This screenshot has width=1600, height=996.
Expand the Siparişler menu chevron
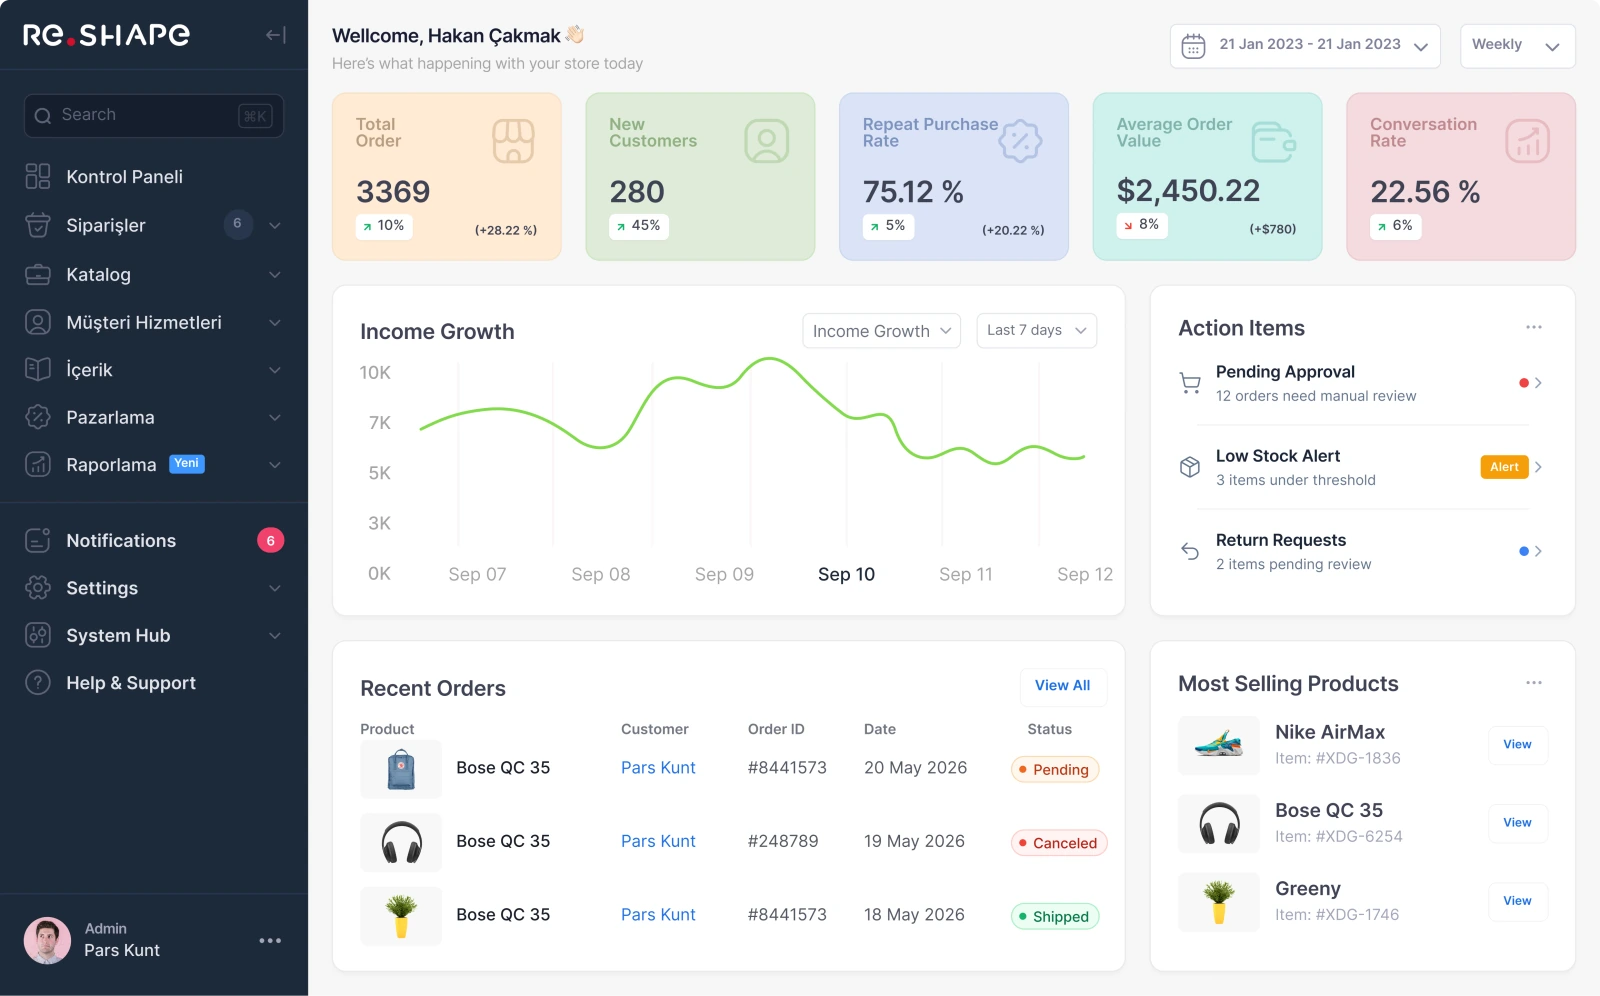[x=274, y=225]
